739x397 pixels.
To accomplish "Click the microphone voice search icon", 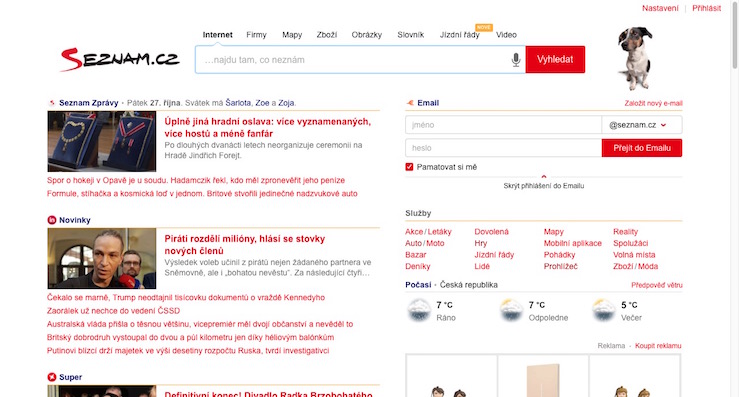I will pyautogui.click(x=516, y=60).
